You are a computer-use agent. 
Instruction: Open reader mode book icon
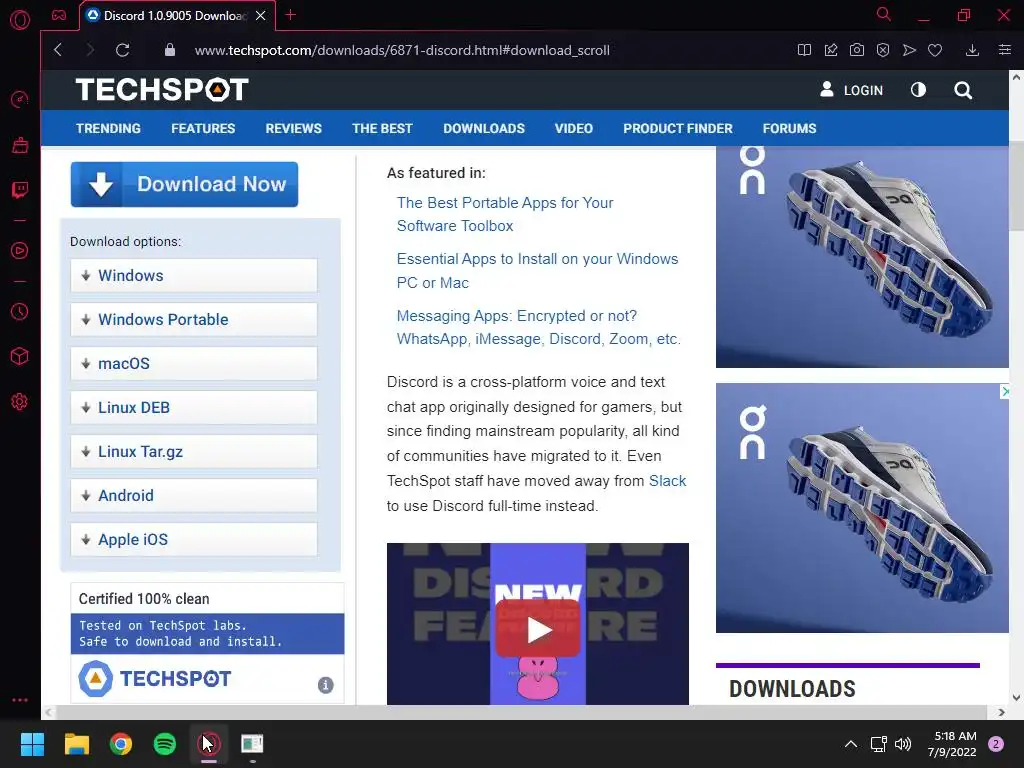pyautogui.click(x=805, y=50)
